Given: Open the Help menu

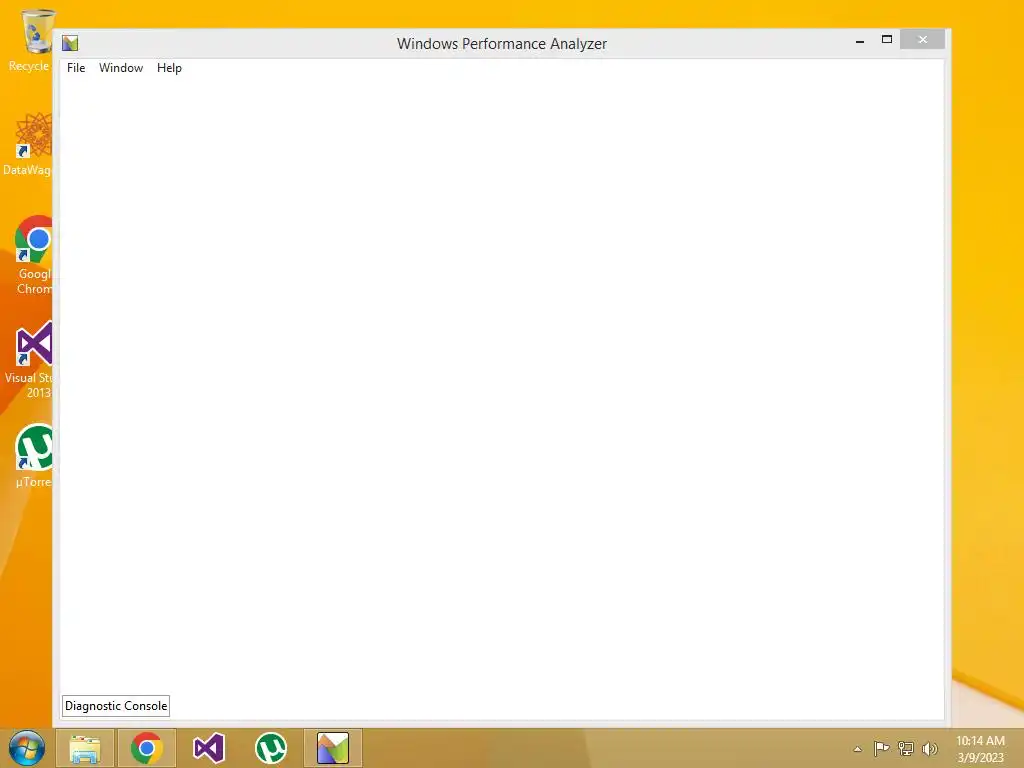Looking at the screenshot, I should point(169,68).
